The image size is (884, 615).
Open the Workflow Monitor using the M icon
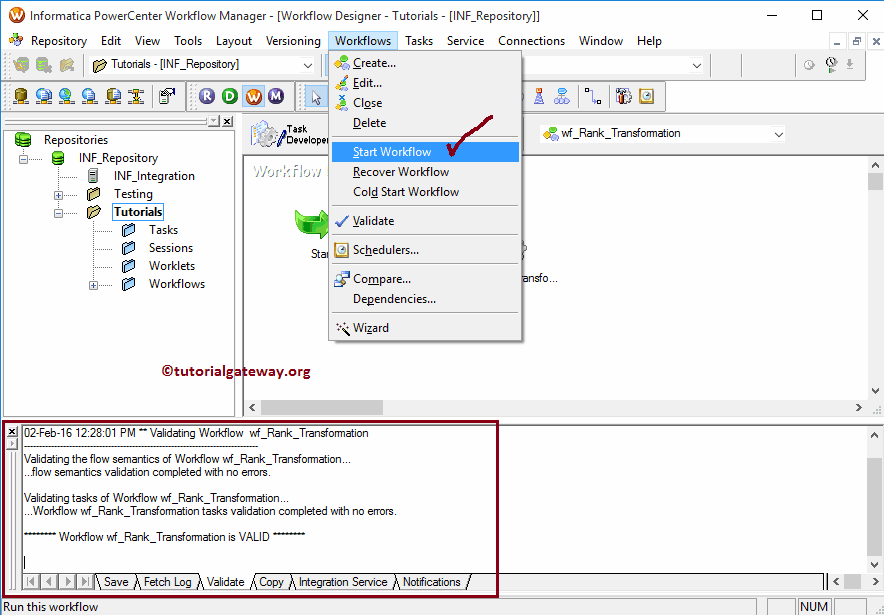click(x=277, y=96)
